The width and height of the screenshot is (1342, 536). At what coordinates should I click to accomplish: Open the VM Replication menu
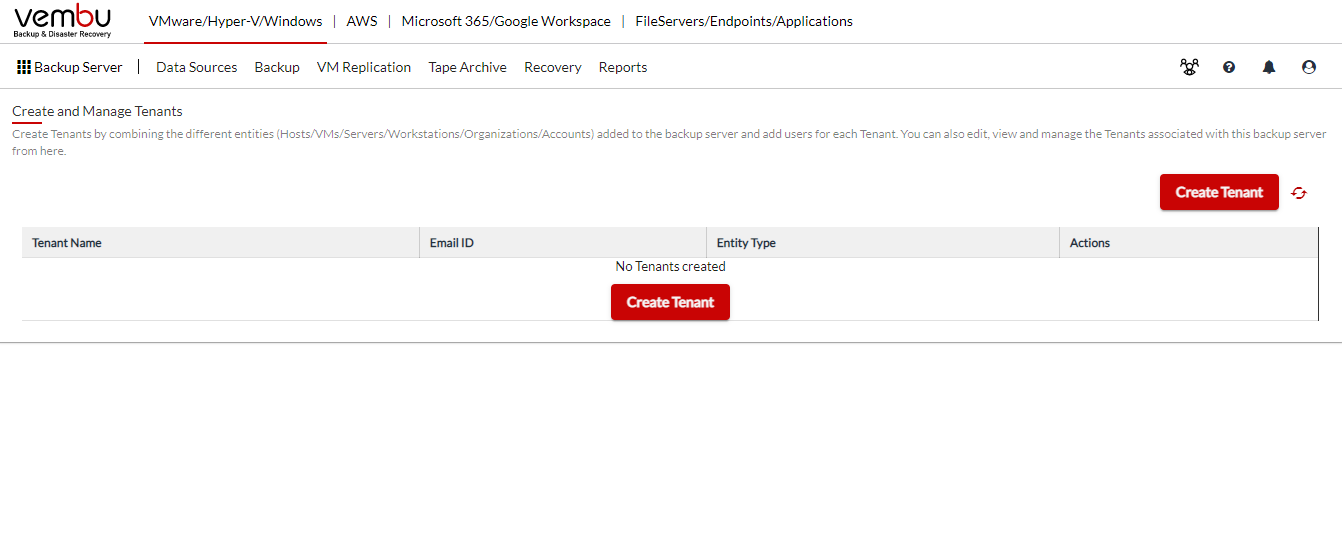pyautogui.click(x=364, y=67)
